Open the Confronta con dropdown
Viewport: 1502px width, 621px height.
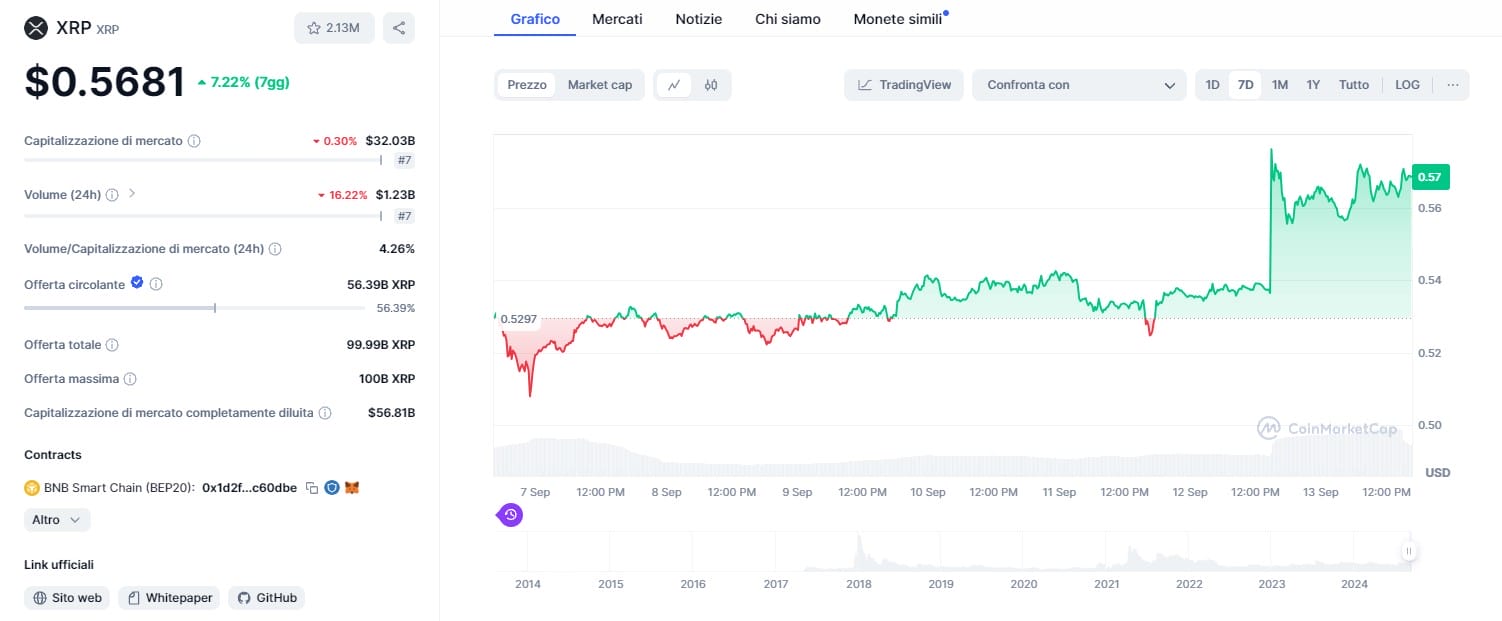tap(1080, 85)
